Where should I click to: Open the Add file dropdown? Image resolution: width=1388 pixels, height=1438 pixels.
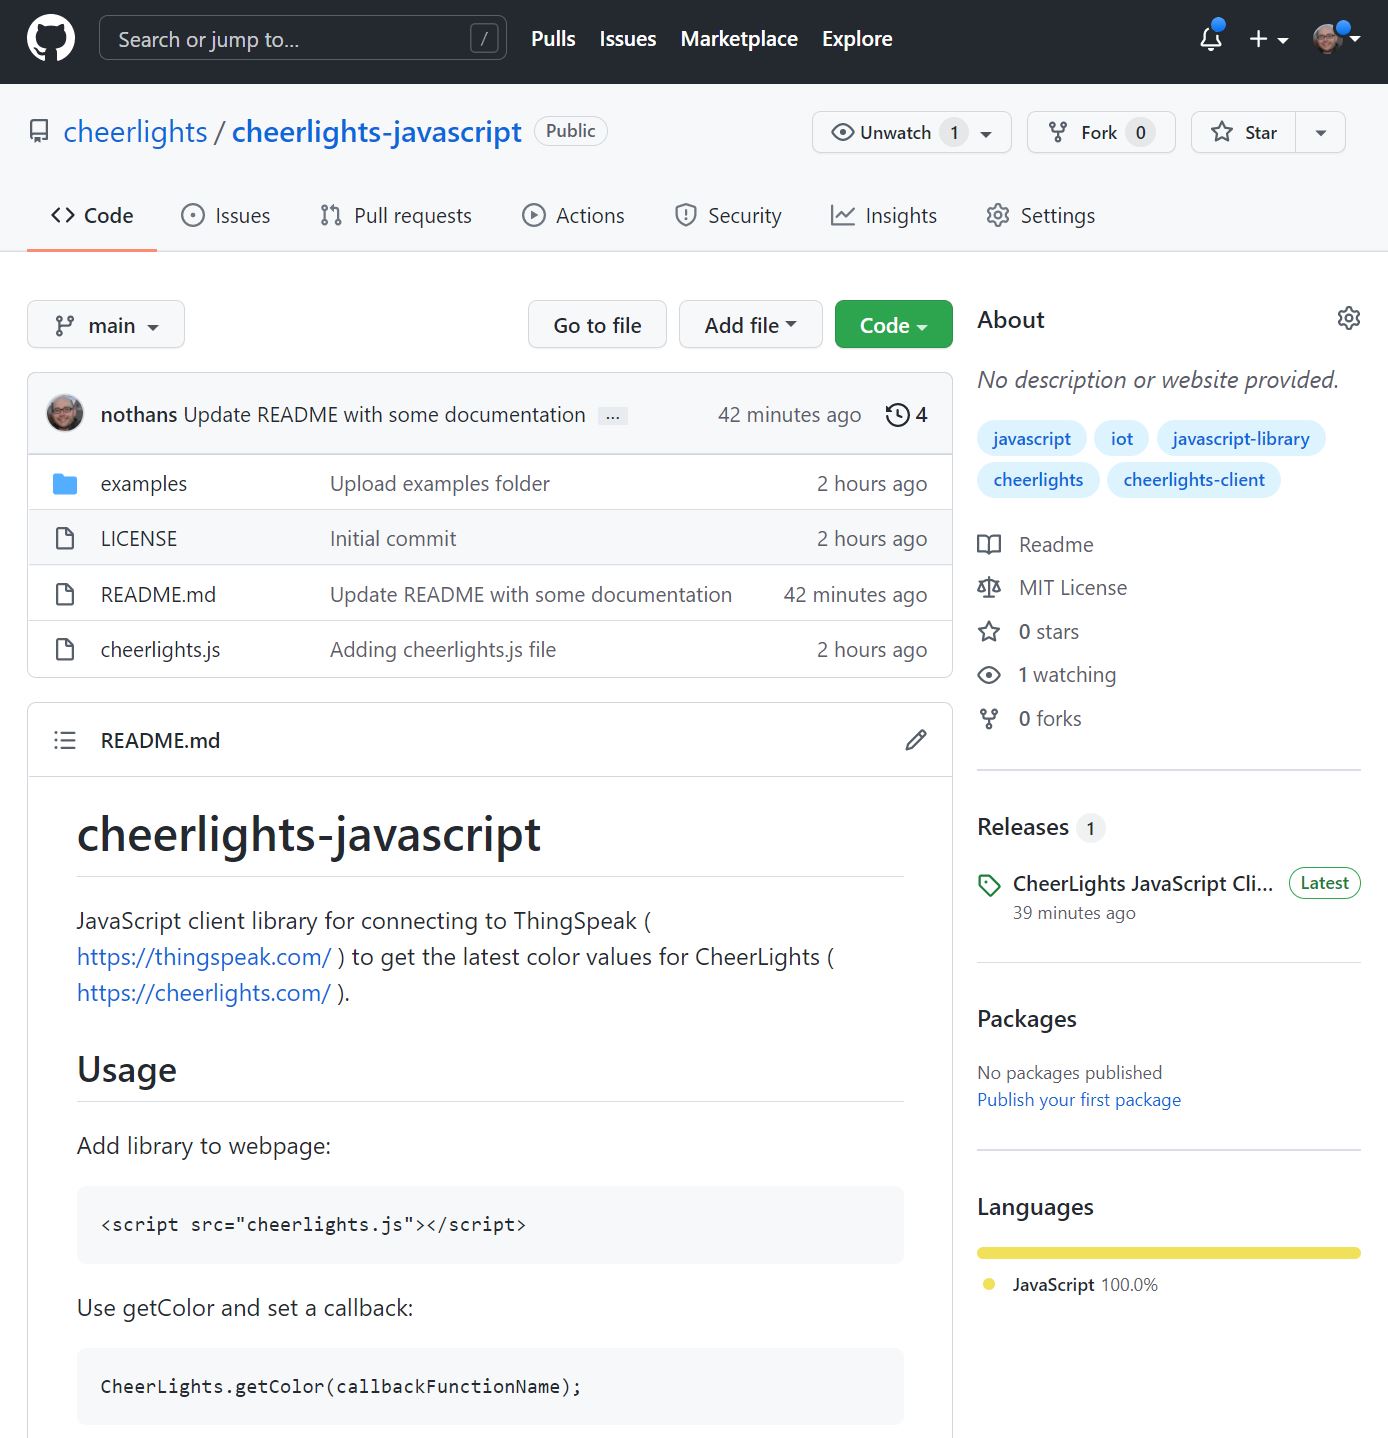click(751, 324)
